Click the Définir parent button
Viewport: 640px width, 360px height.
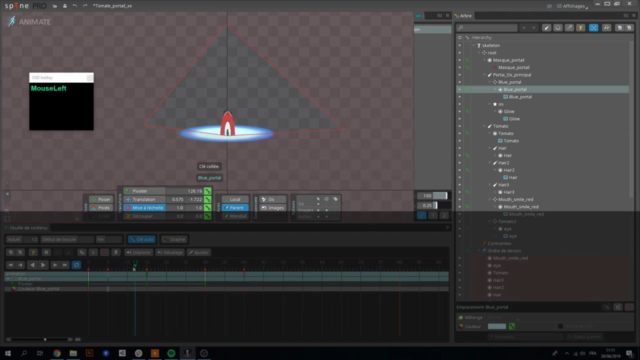[x=584, y=337]
